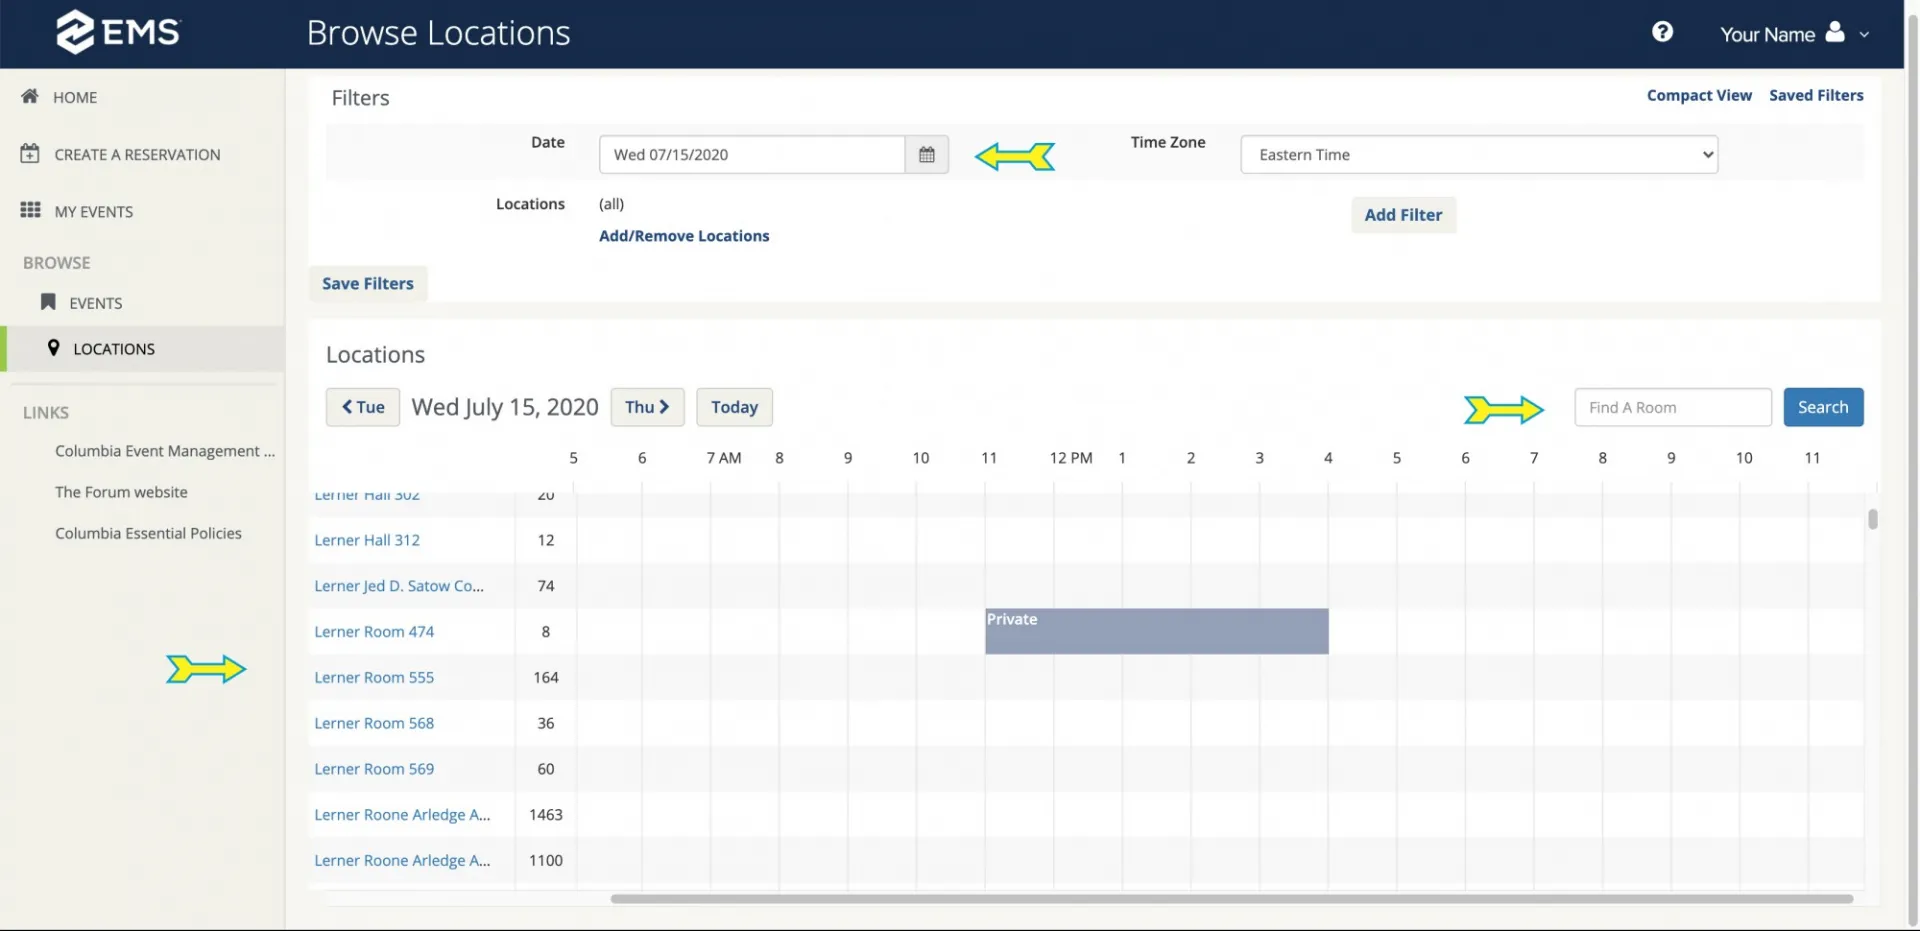Open Columbia Event Management link

(165, 451)
